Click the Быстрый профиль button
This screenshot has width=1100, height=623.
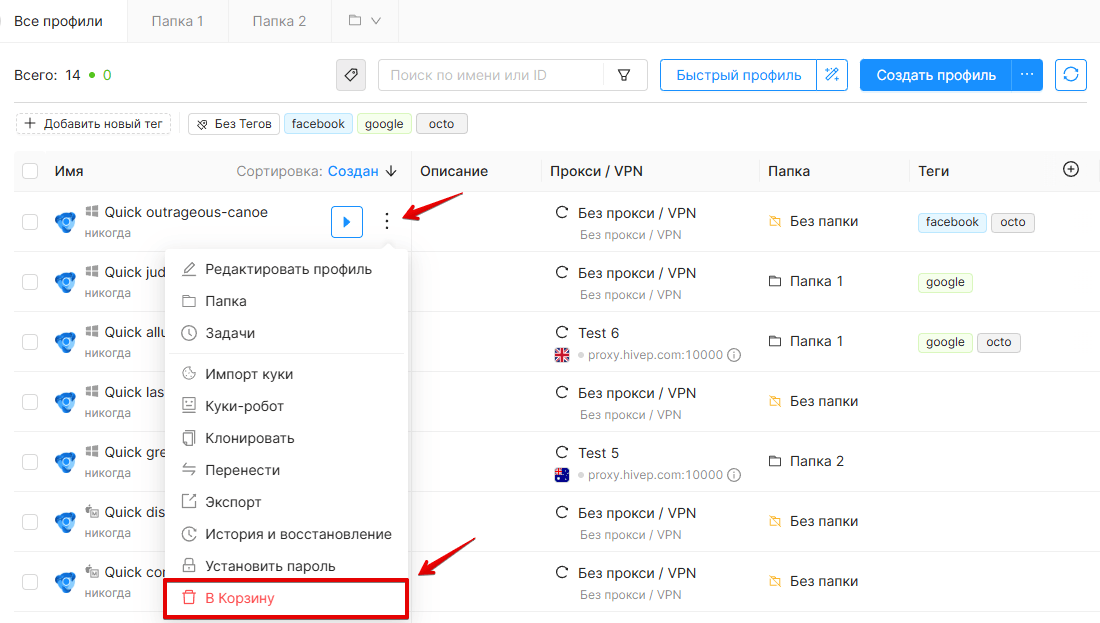coord(738,75)
